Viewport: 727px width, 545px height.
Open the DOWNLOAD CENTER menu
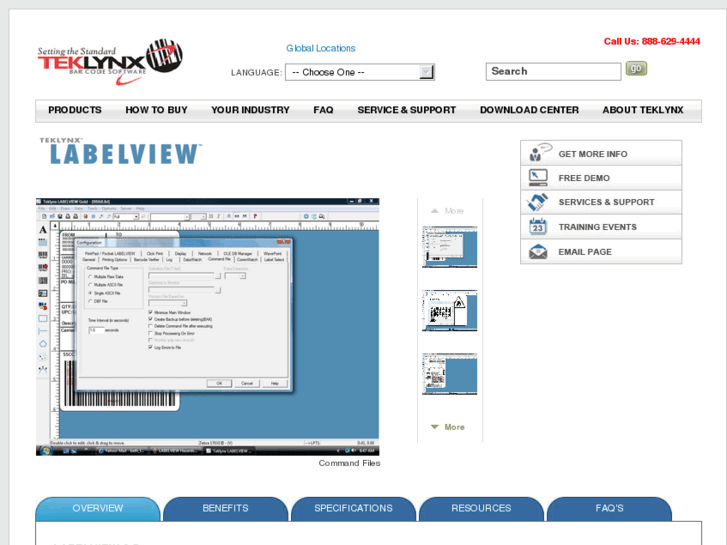tap(529, 110)
